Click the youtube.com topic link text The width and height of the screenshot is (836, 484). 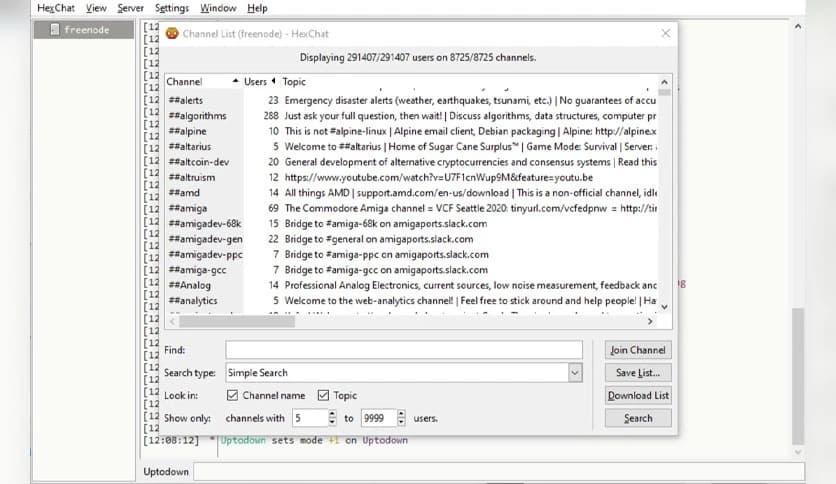(x=438, y=178)
